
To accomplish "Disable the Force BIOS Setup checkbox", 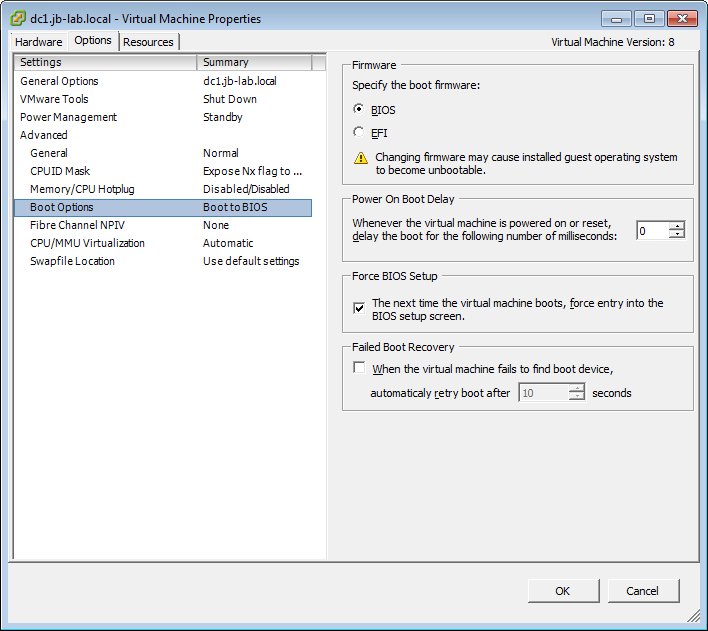I will (x=359, y=308).
